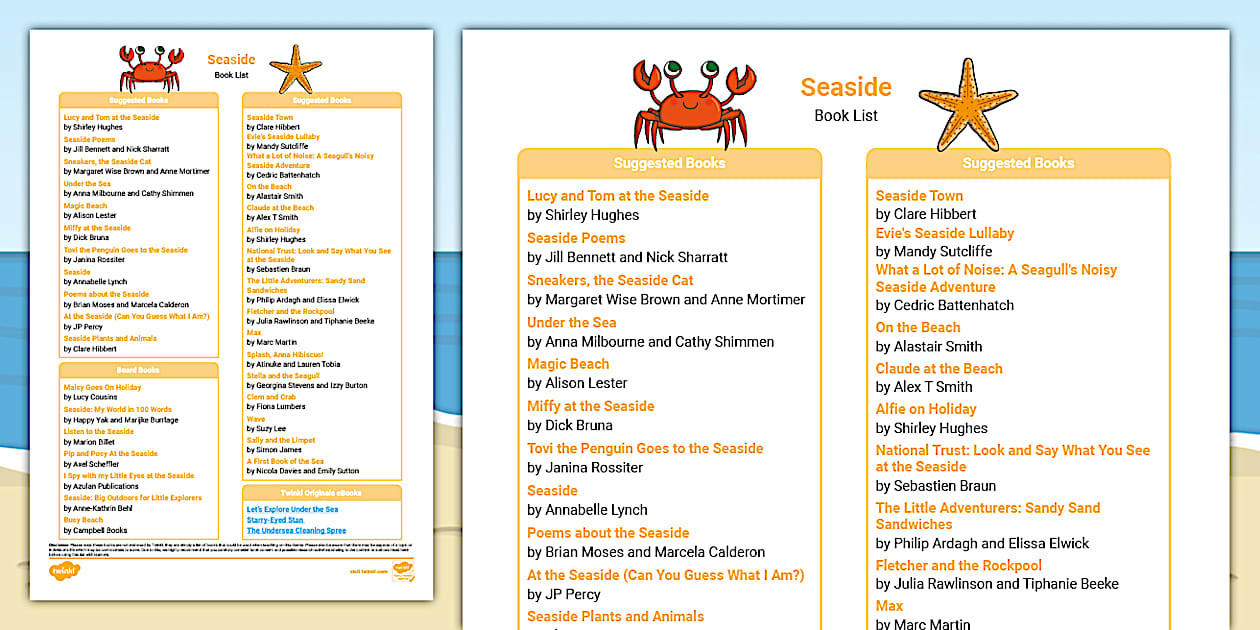Click the Twinkl badge at the page bottom right
The image size is (1260, 630).
403,570
